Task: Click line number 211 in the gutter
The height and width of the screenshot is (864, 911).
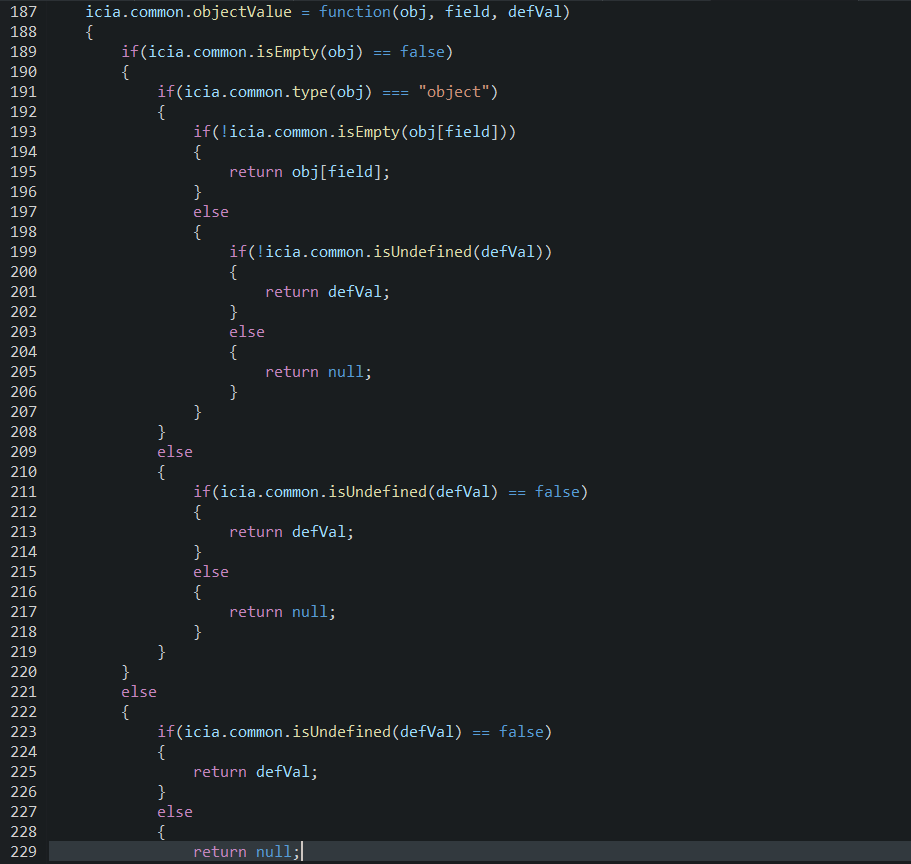Action: point(23,492)
